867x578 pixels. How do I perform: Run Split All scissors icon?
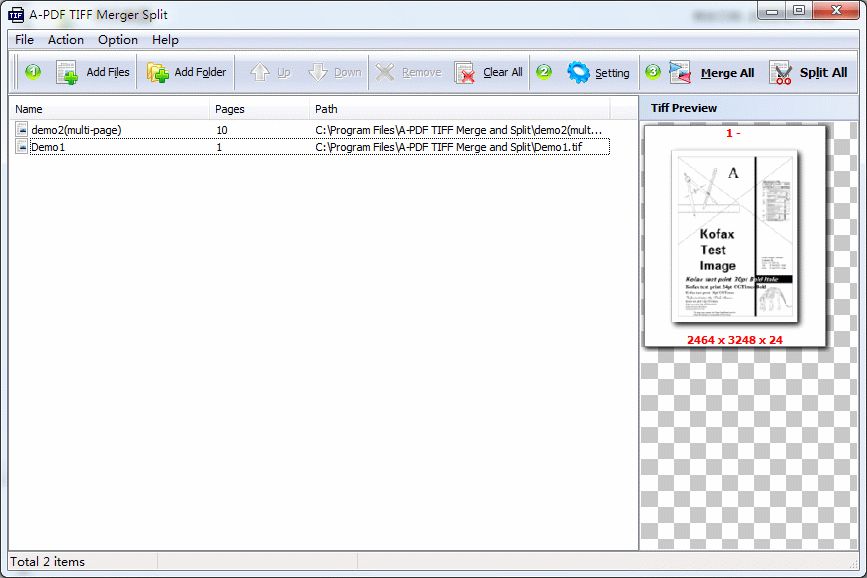click(x=781, y=72)
